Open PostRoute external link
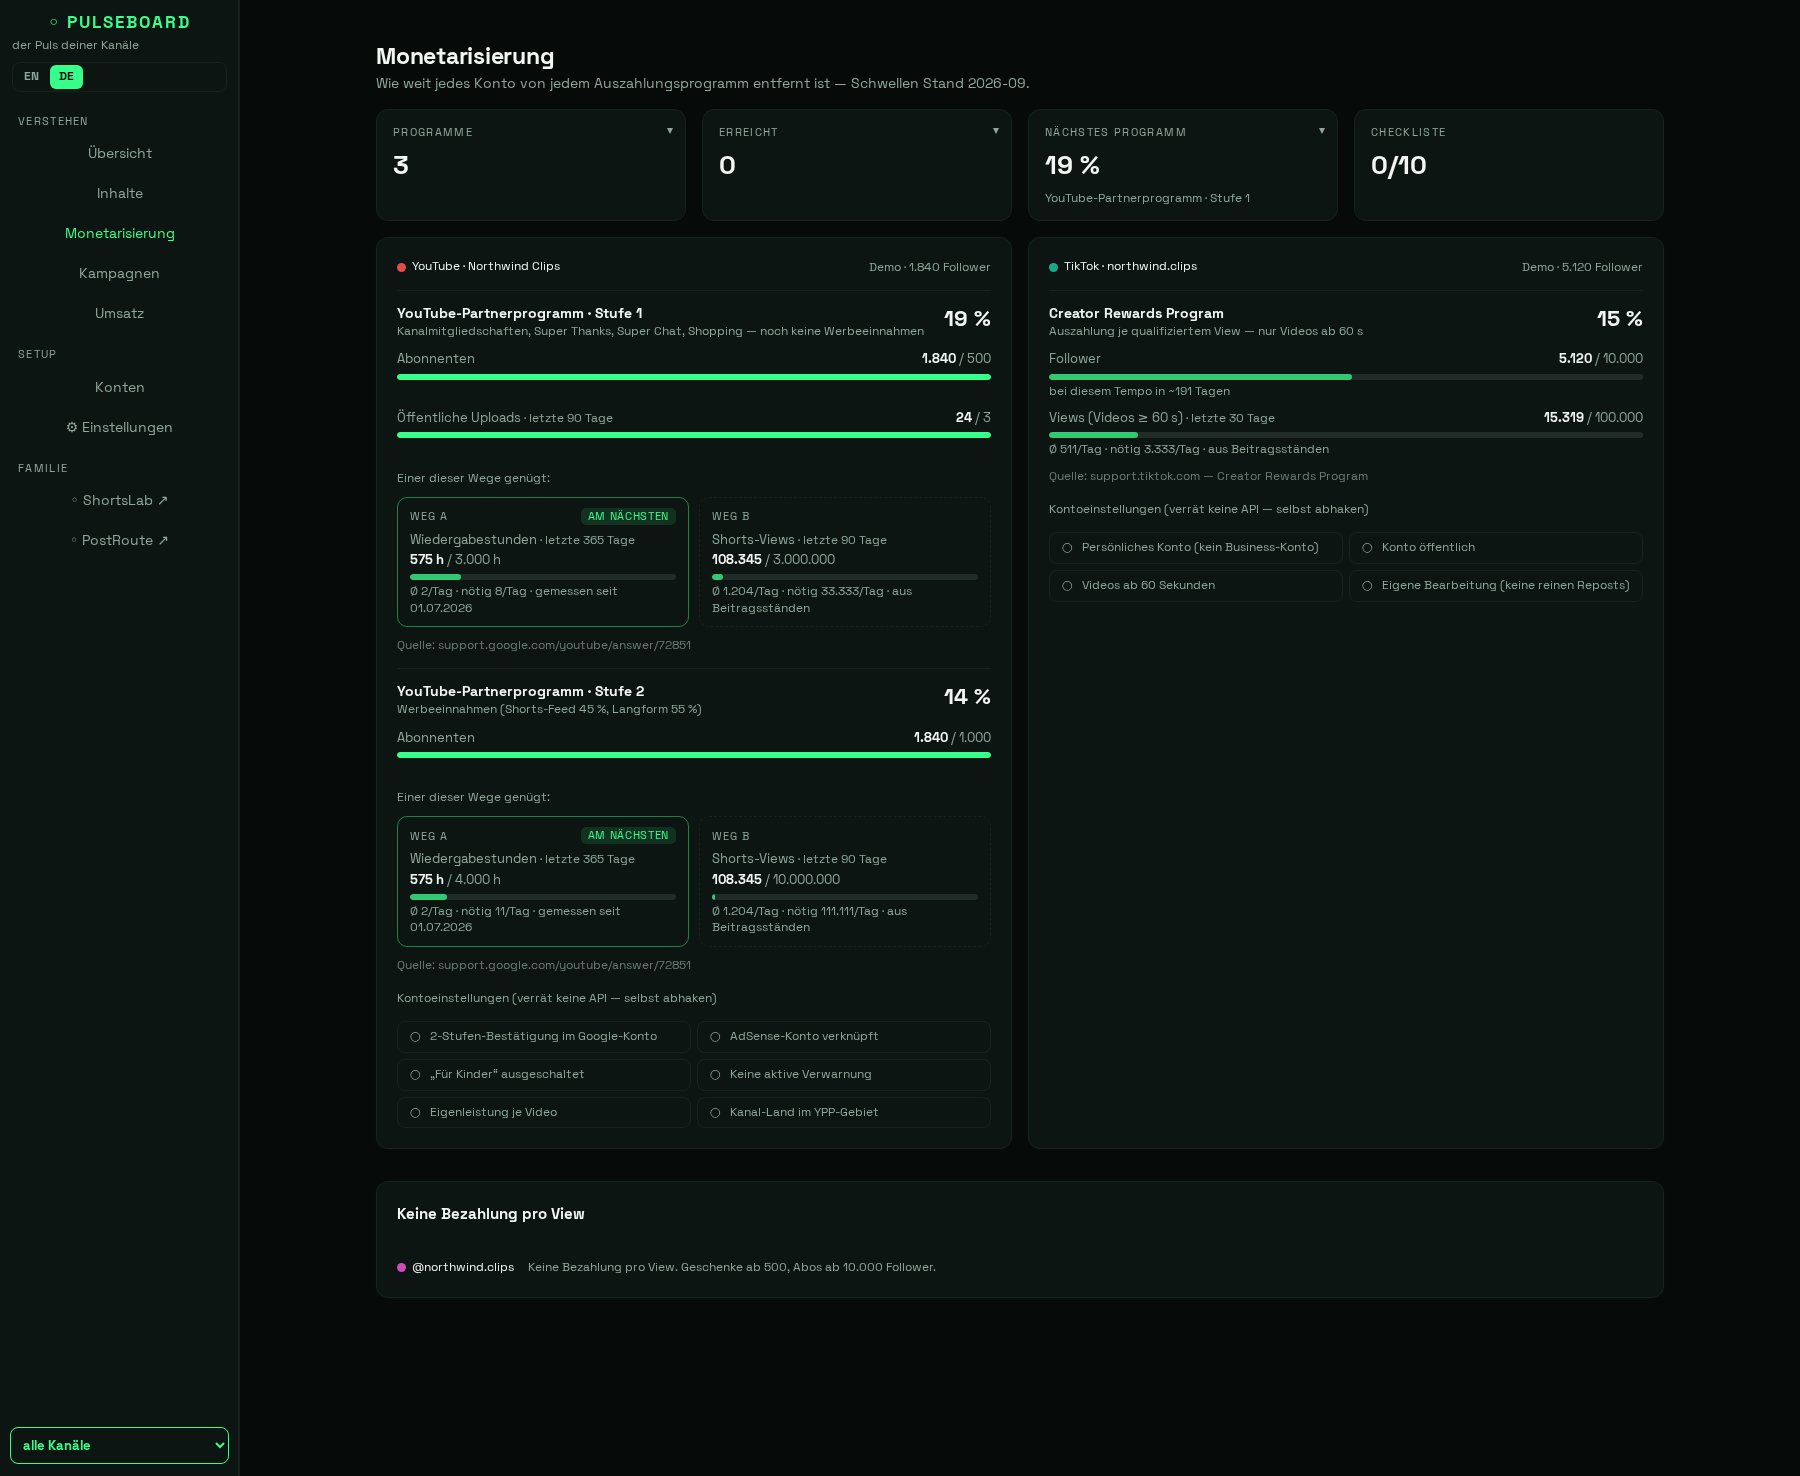This screenshot has width=1800, height=1476. click(120, 540)
